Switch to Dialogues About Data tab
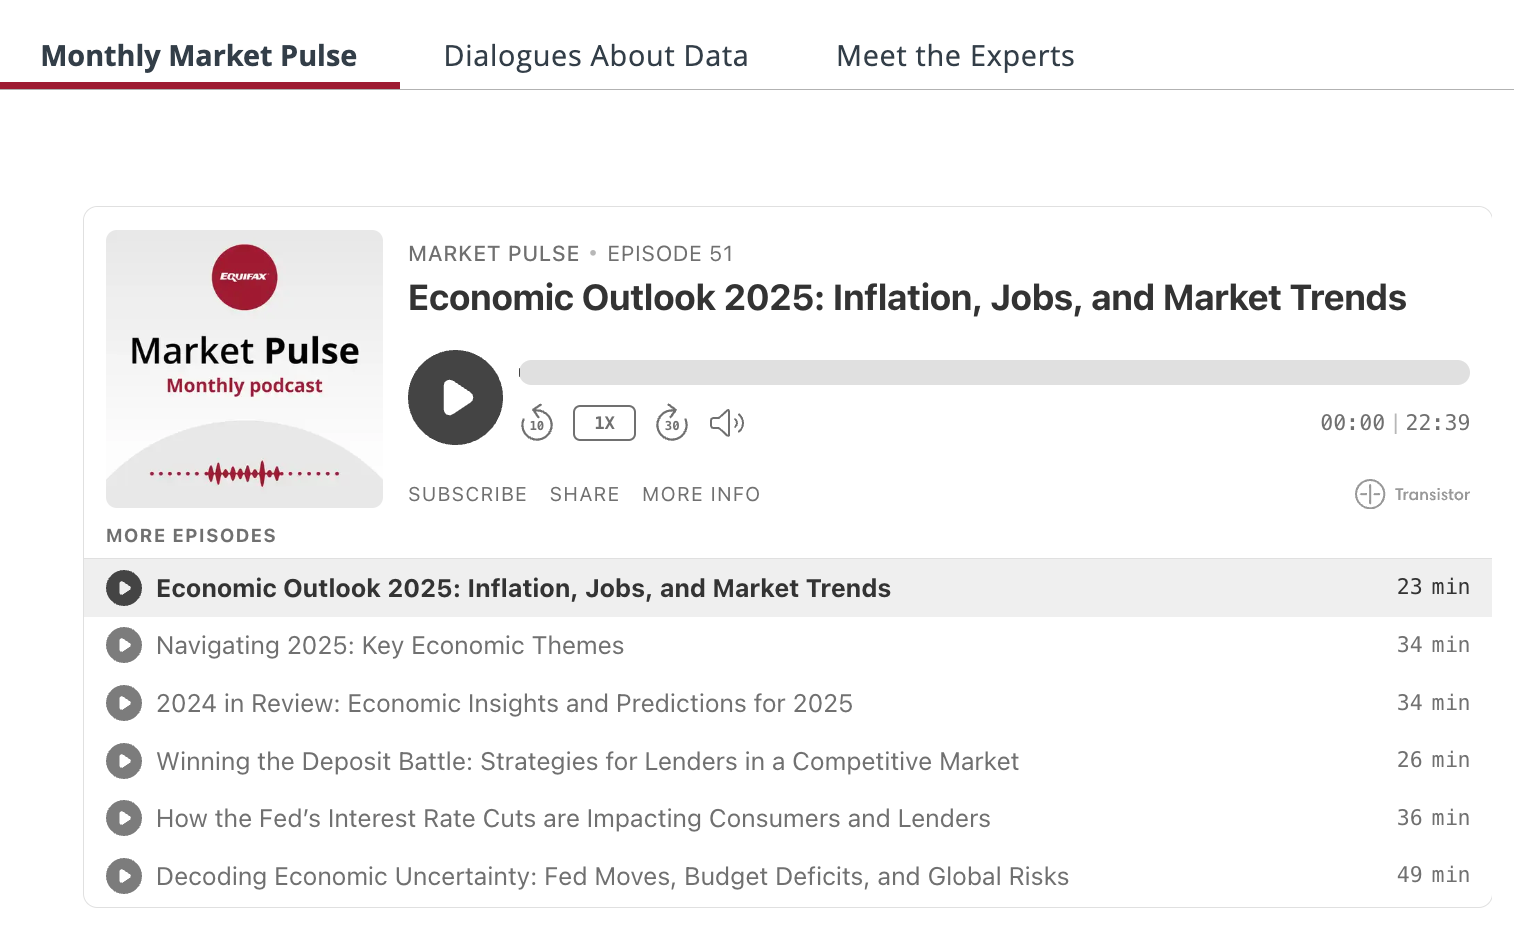This screenshot has width=1514, height=928. 596,56
